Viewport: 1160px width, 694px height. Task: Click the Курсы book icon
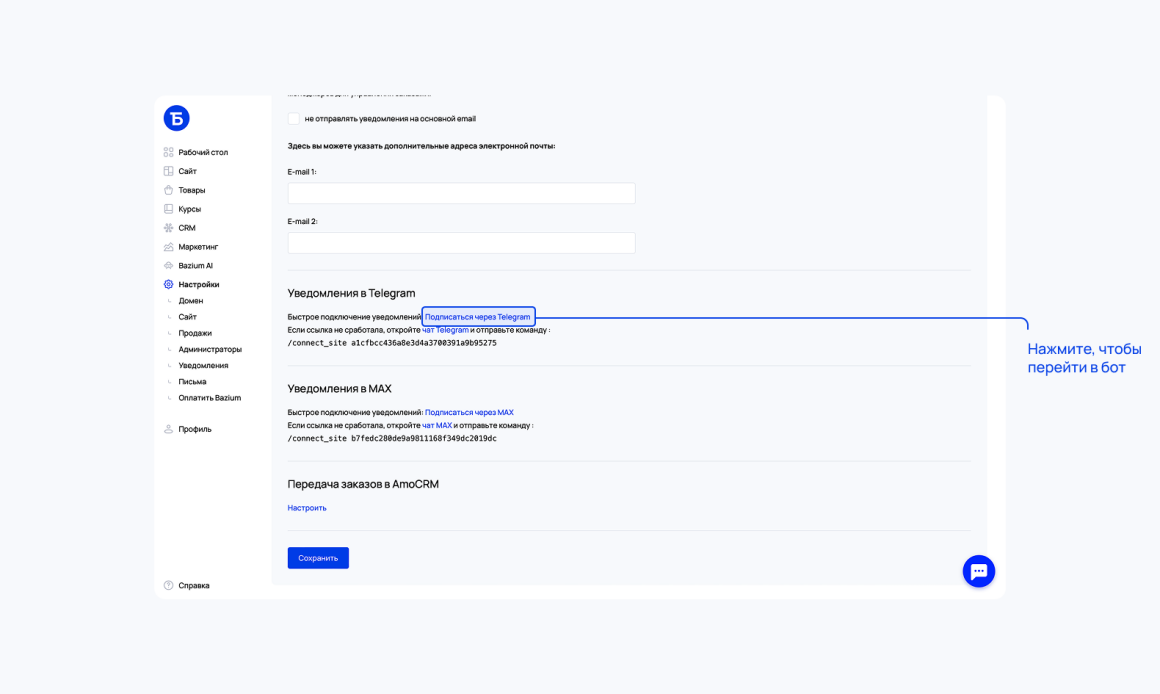click(169, 209)
